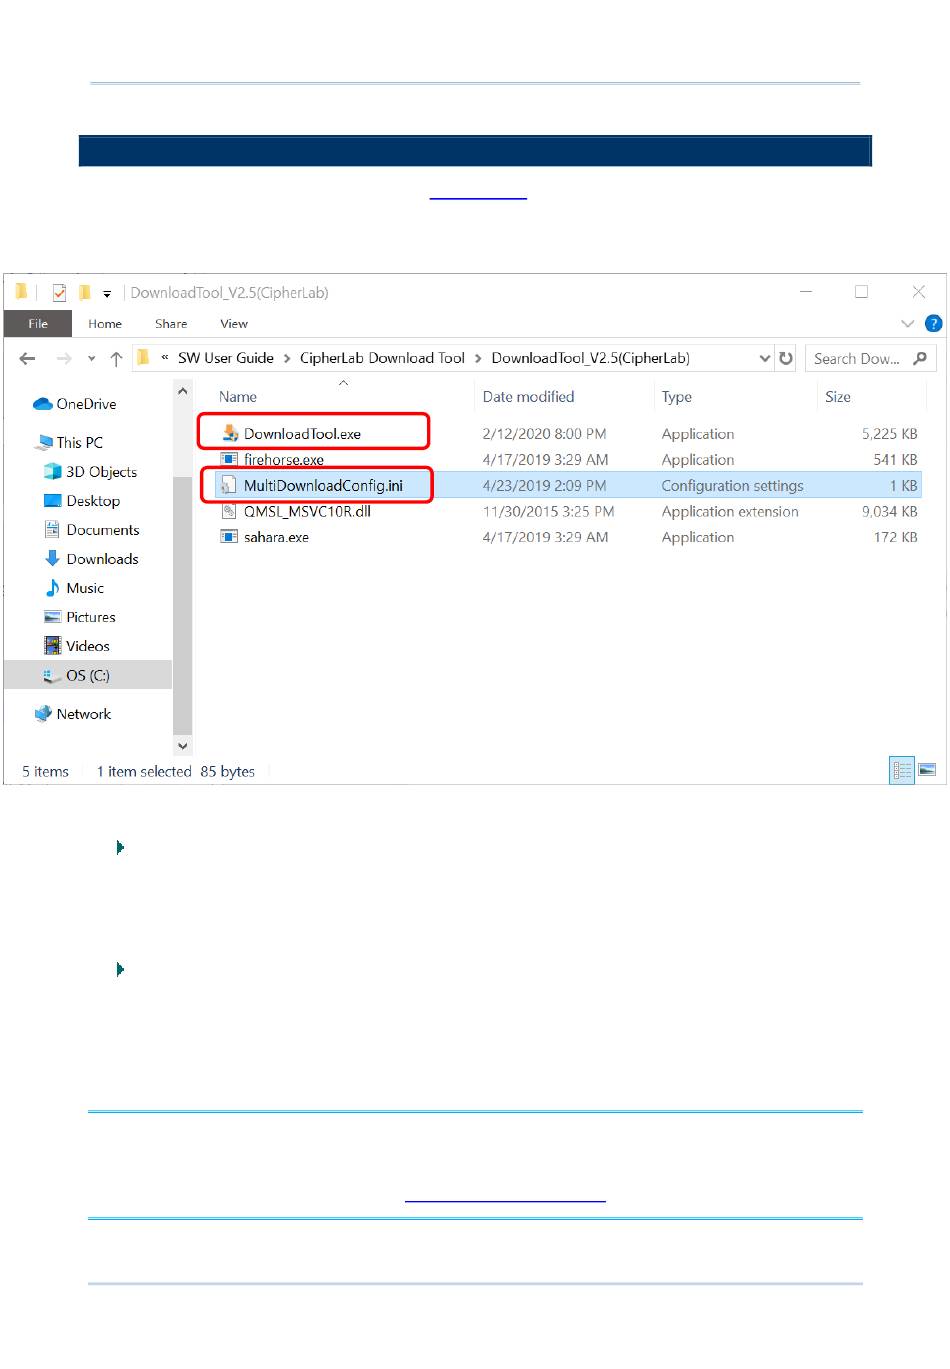Sort by the Name column header
Screen dimensions: 950x1369
pos(238,397)
